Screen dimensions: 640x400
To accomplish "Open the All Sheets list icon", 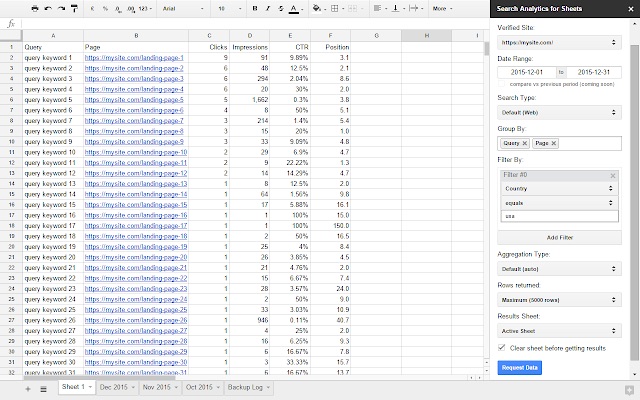I will (x=43, y=388).
